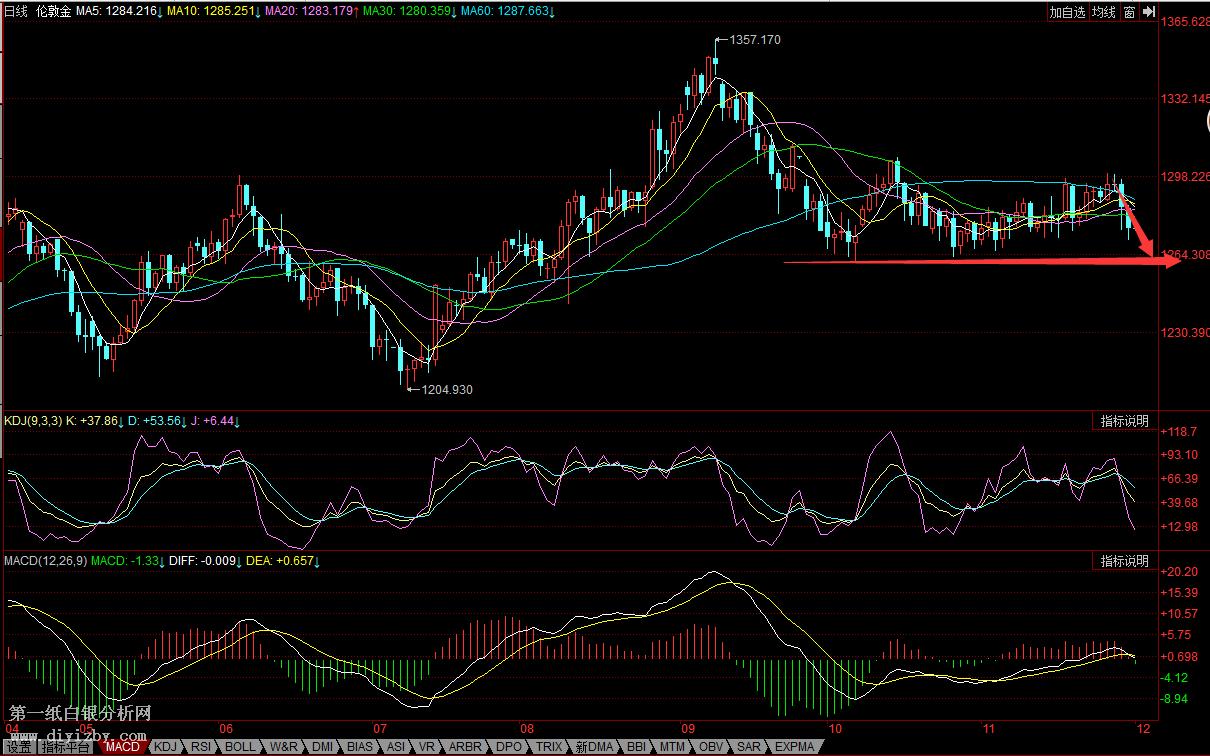Click the MA20: 1283.179 value

click(309, 11)
